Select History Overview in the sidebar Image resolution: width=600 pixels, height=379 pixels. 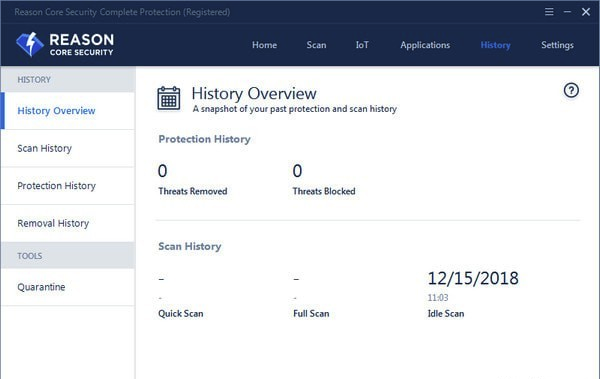tap(68, 111)
